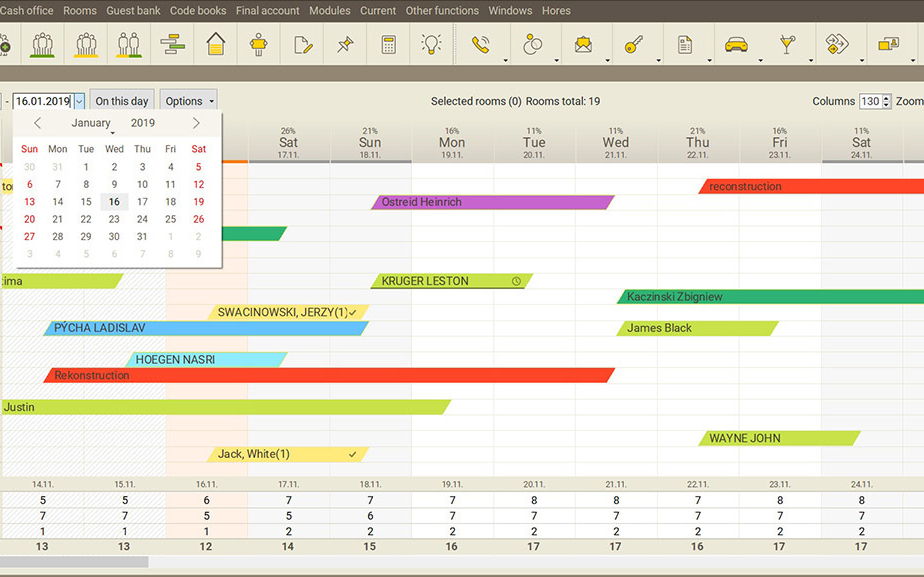924x577 pixels.
Task: Select January 23 in the calendar
Action: coord(114,219)
